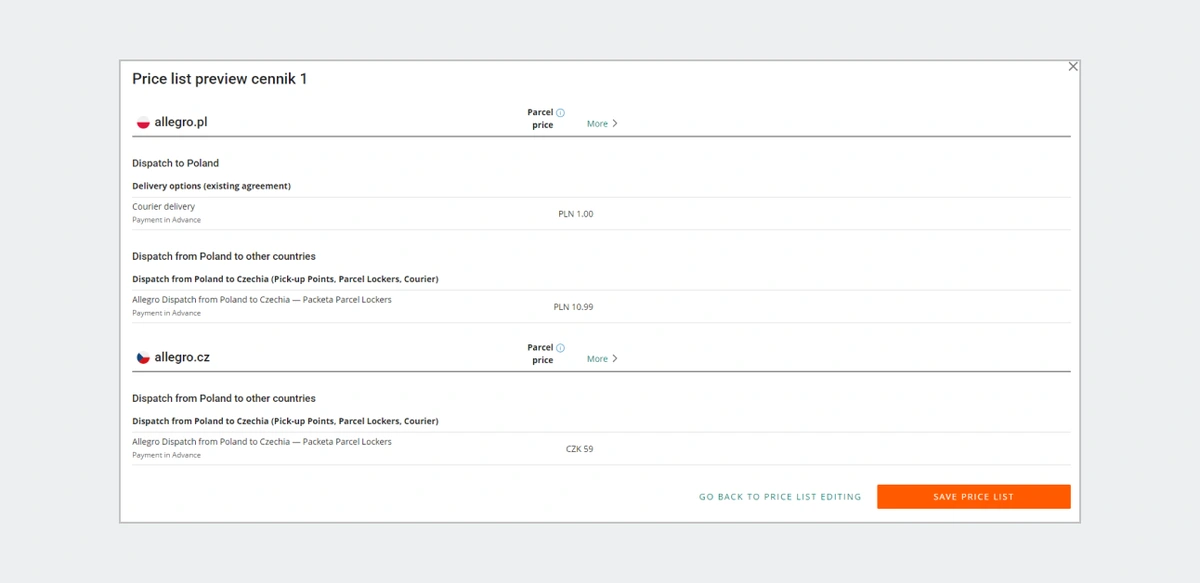Click the info icon next to allegro.cz Parcel price
This screenshot has width=1200, height=583.
[x=561, y=348]
